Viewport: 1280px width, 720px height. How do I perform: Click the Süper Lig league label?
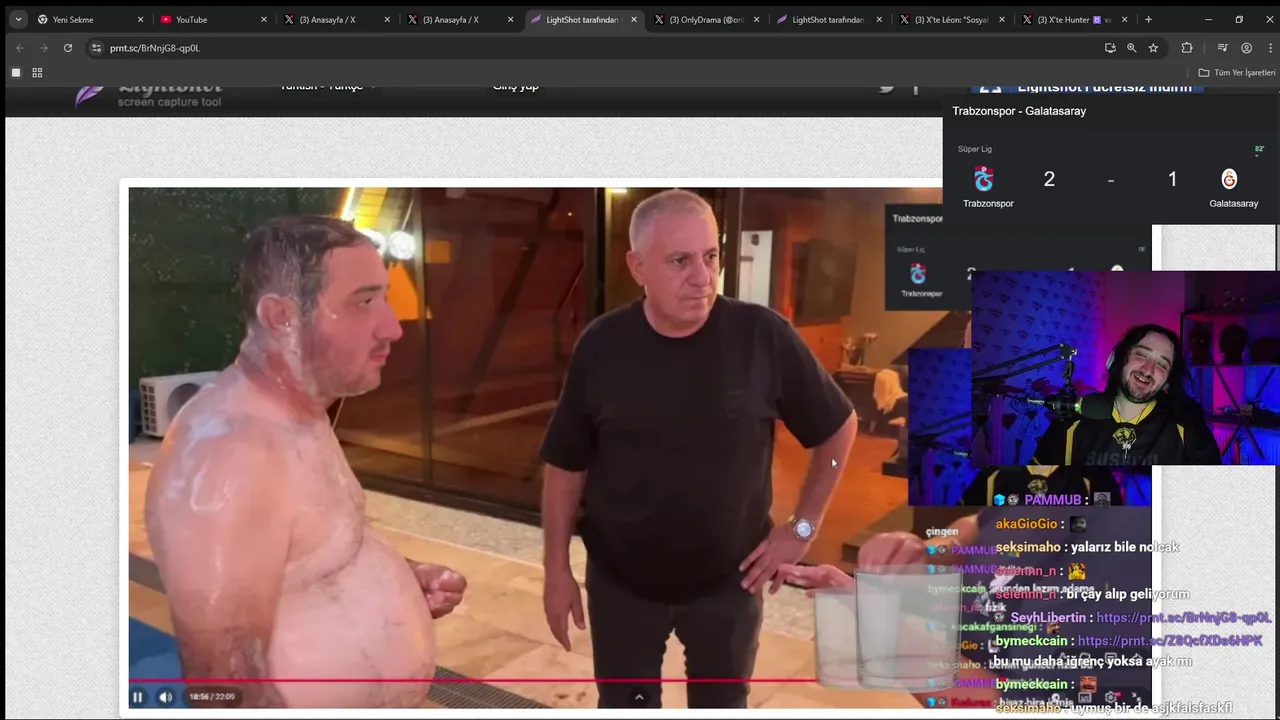(975, 149)
